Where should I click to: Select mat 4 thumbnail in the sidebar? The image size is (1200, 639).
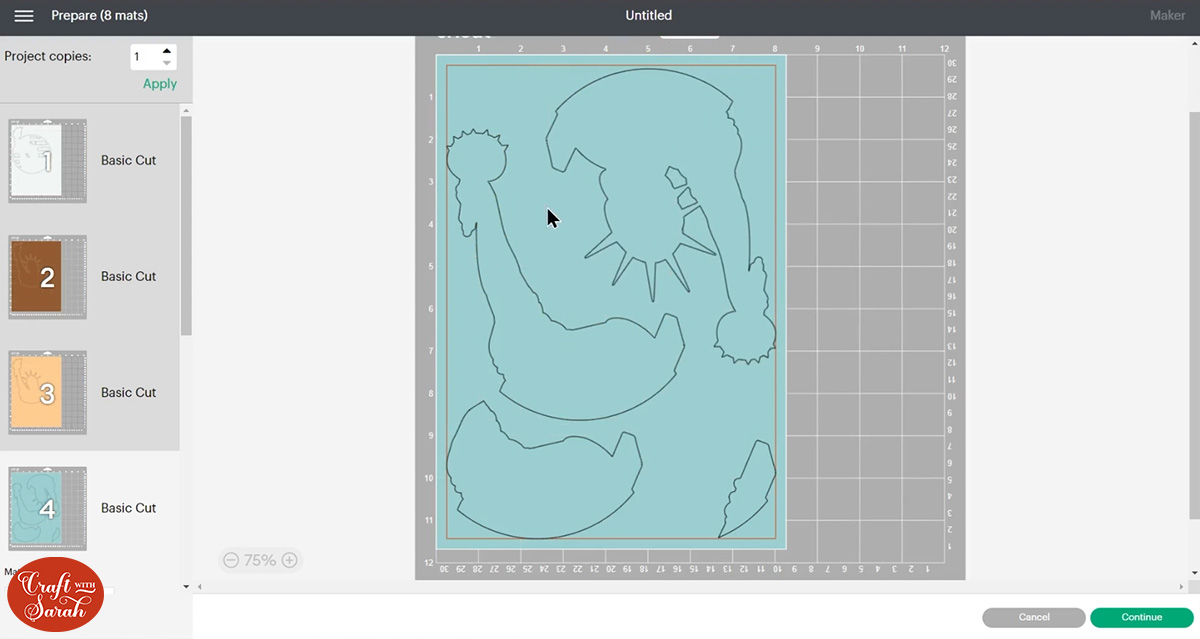coord(47,508)
